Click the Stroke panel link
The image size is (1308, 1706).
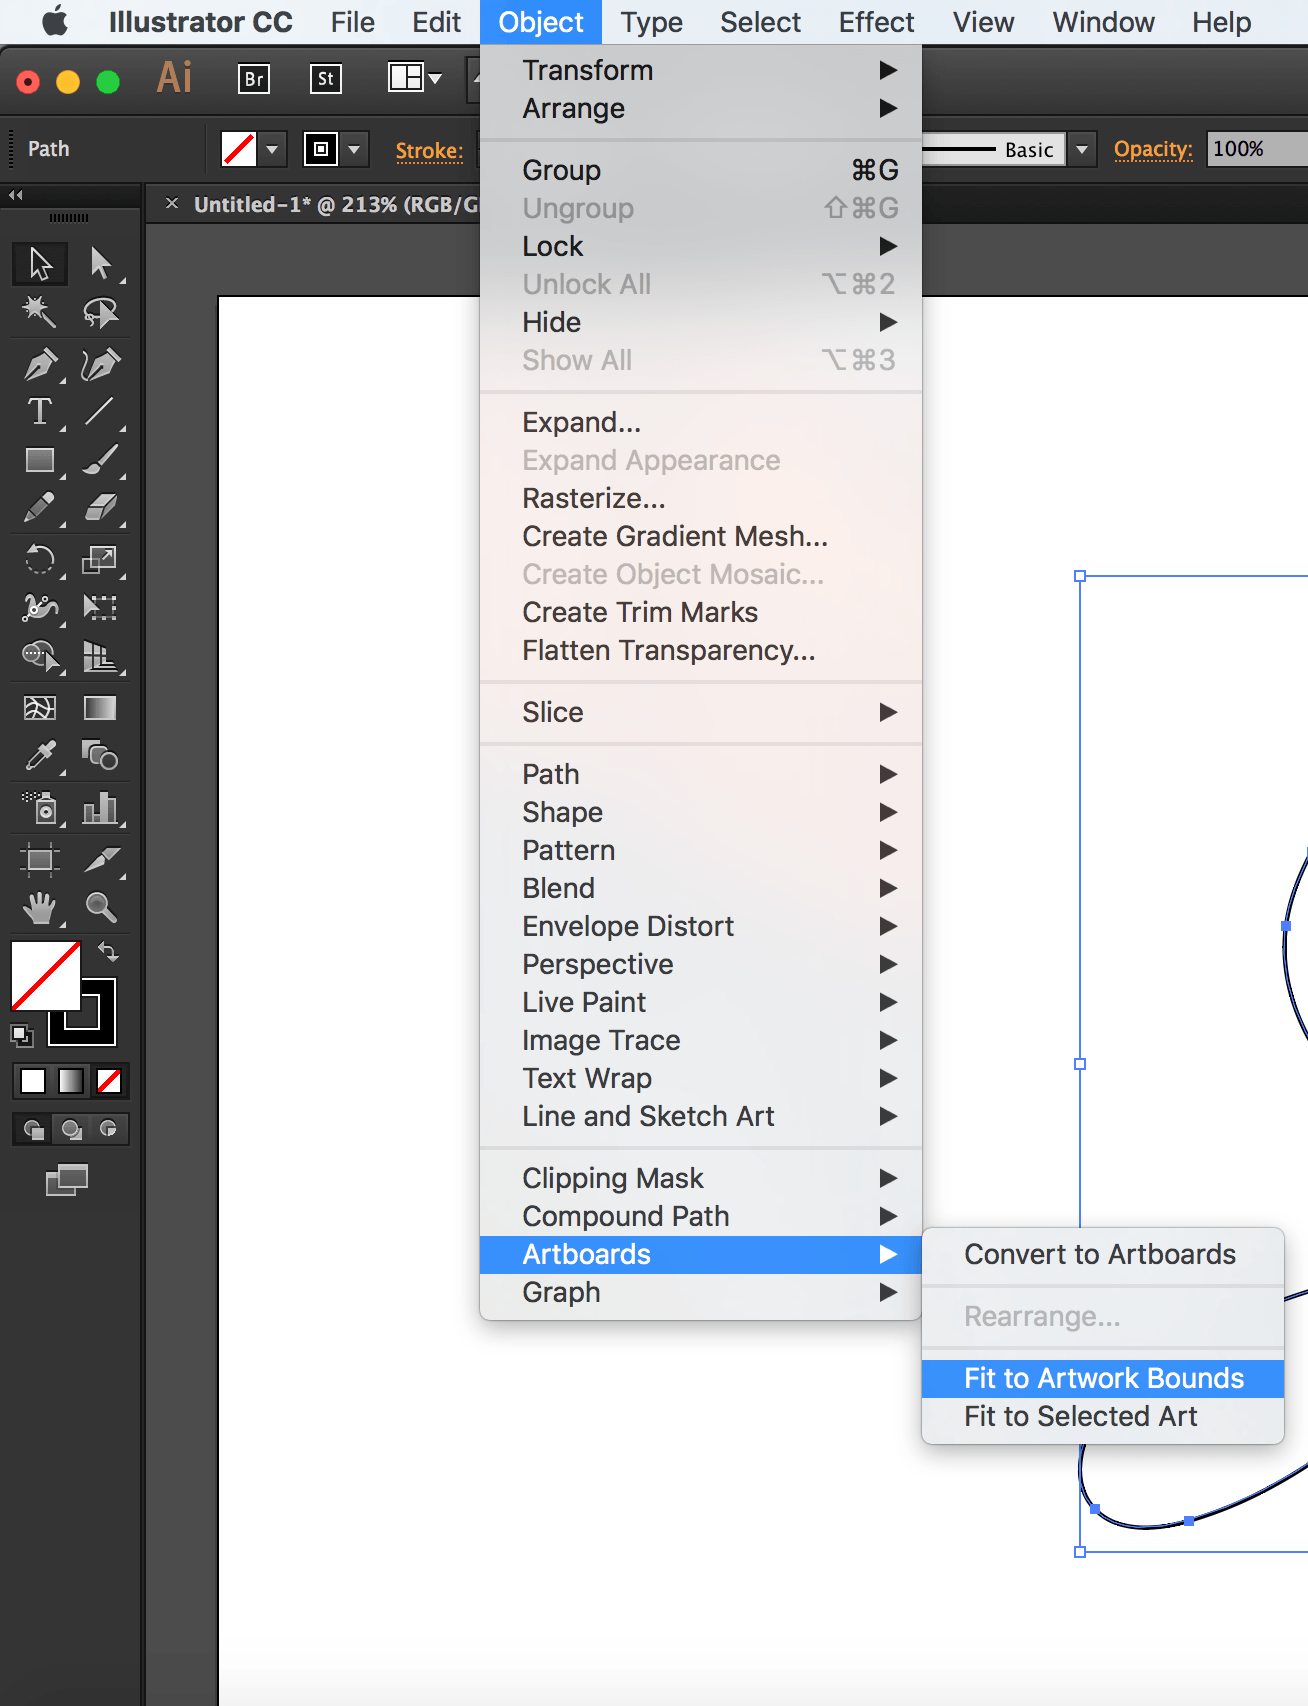click(x=429, y=151)
